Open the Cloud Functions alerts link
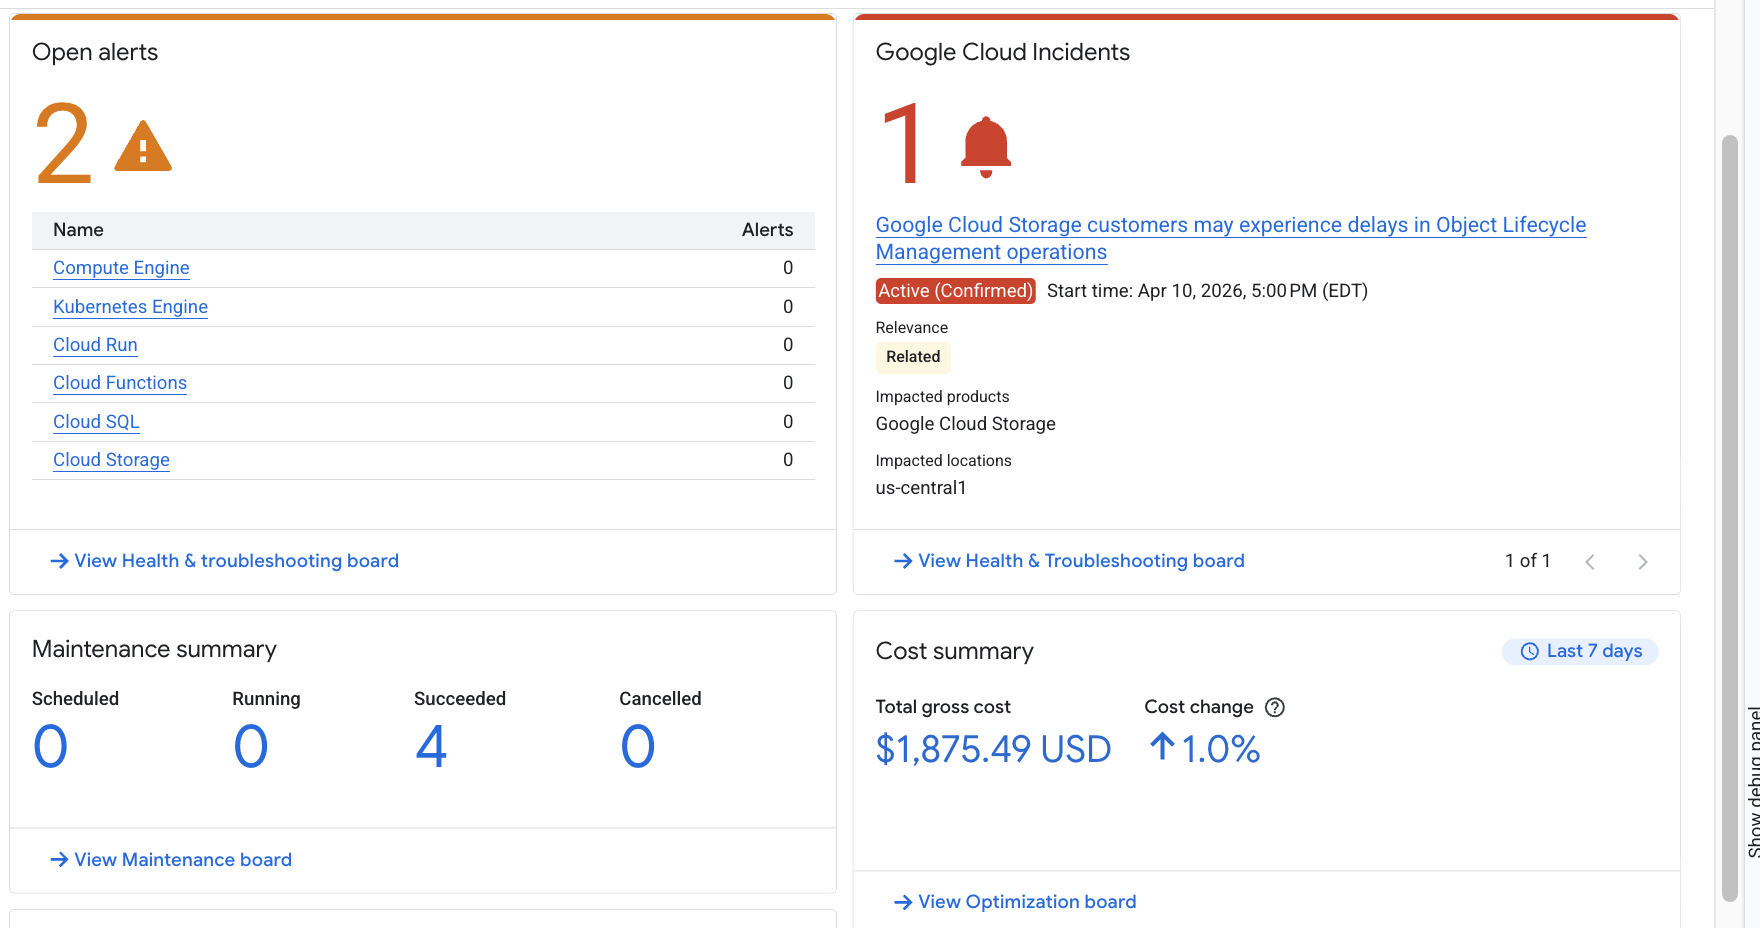 coord(120,383)
